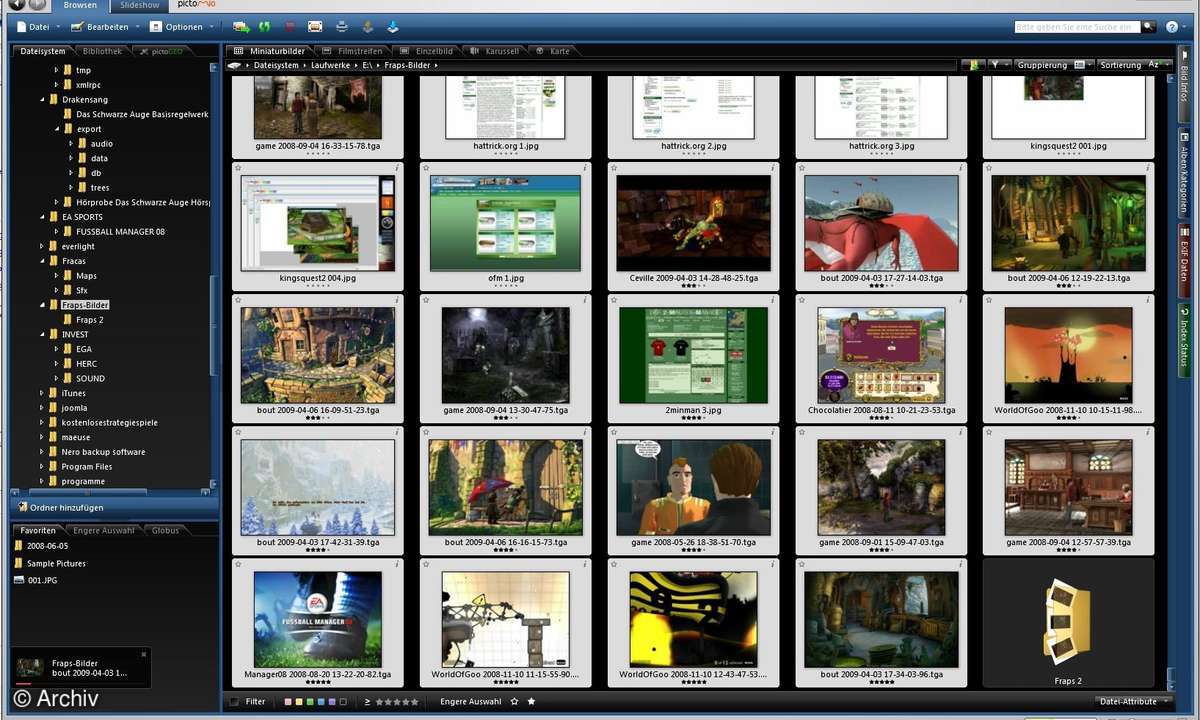Toggle favorite star on Chocolatier thumbnail
Screen dimensions: 1200x720
[803, 299]
